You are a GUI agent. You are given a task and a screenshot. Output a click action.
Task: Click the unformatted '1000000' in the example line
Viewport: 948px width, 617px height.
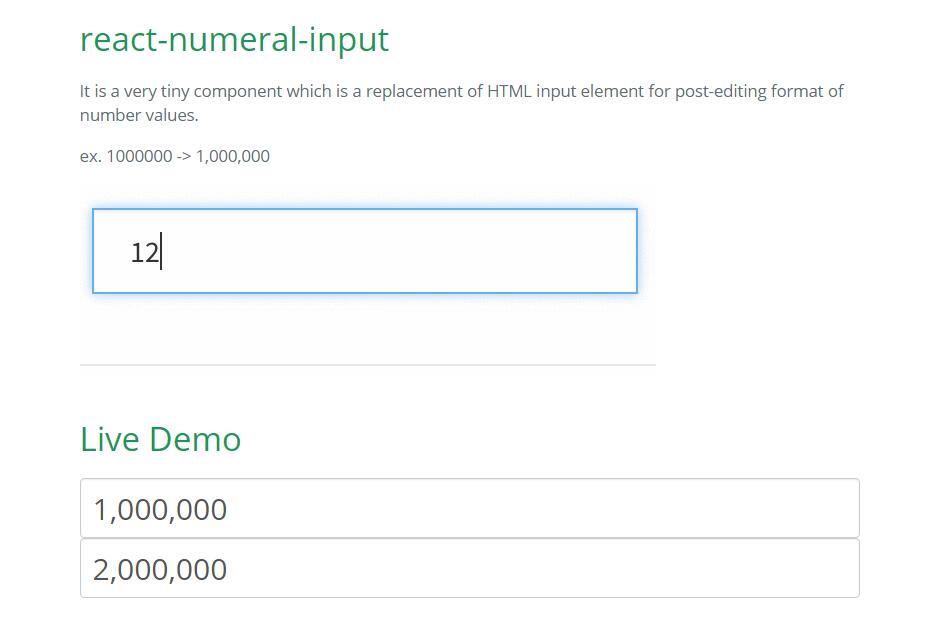click(x=139, y=157)
